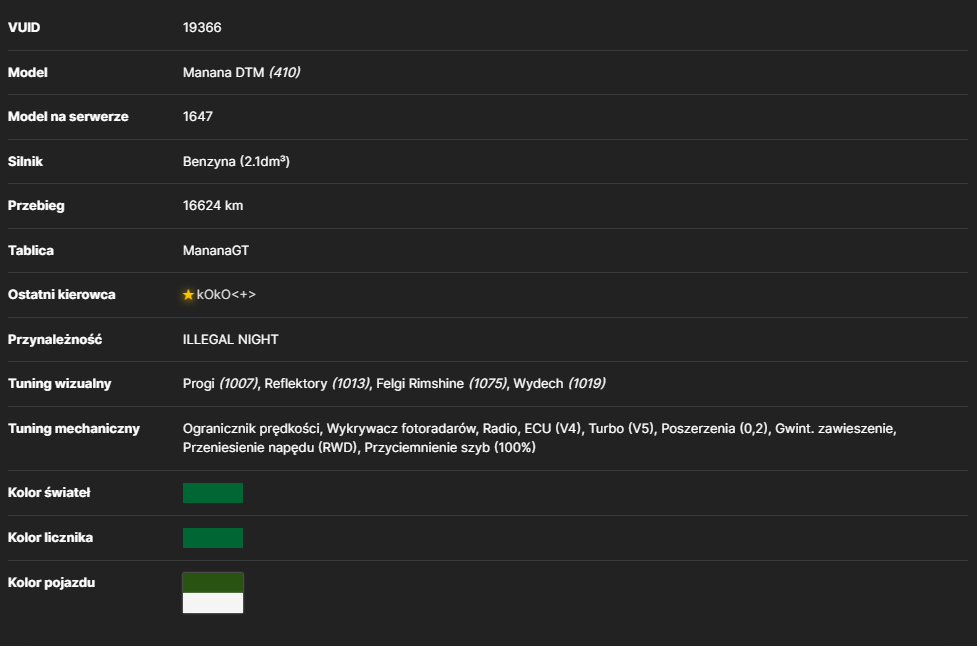Viewport: 977px width, 646px height.
Task: Click the Felgi Rimshine (1075) entry
Action: (442, 384)
